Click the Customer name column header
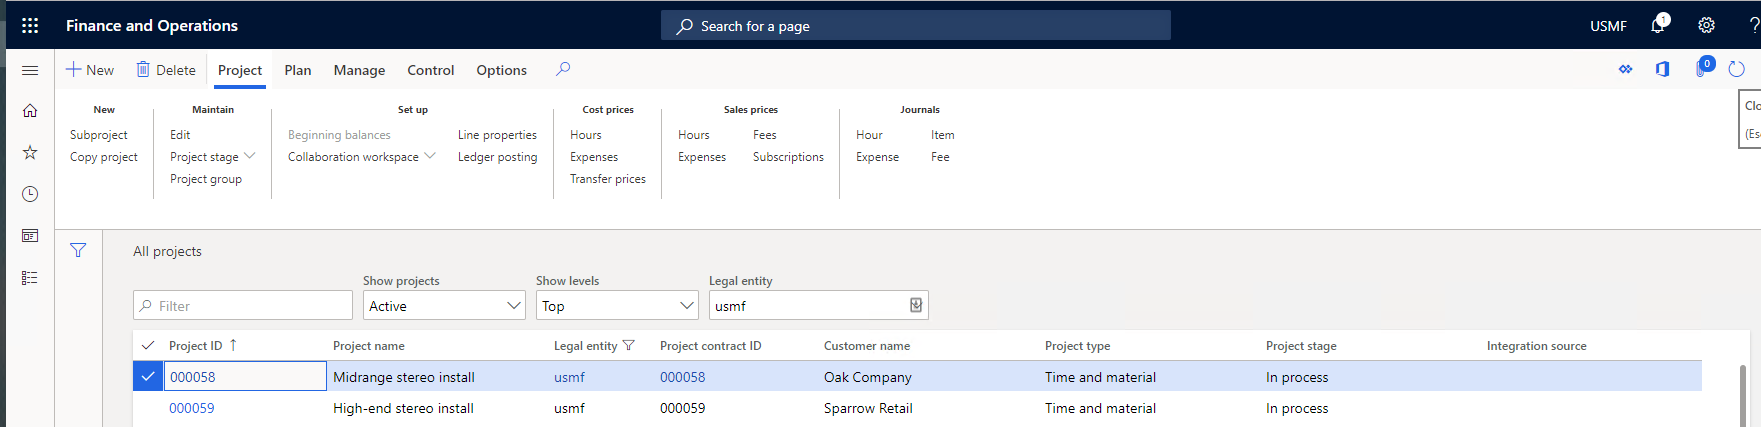 pos(867,346)
